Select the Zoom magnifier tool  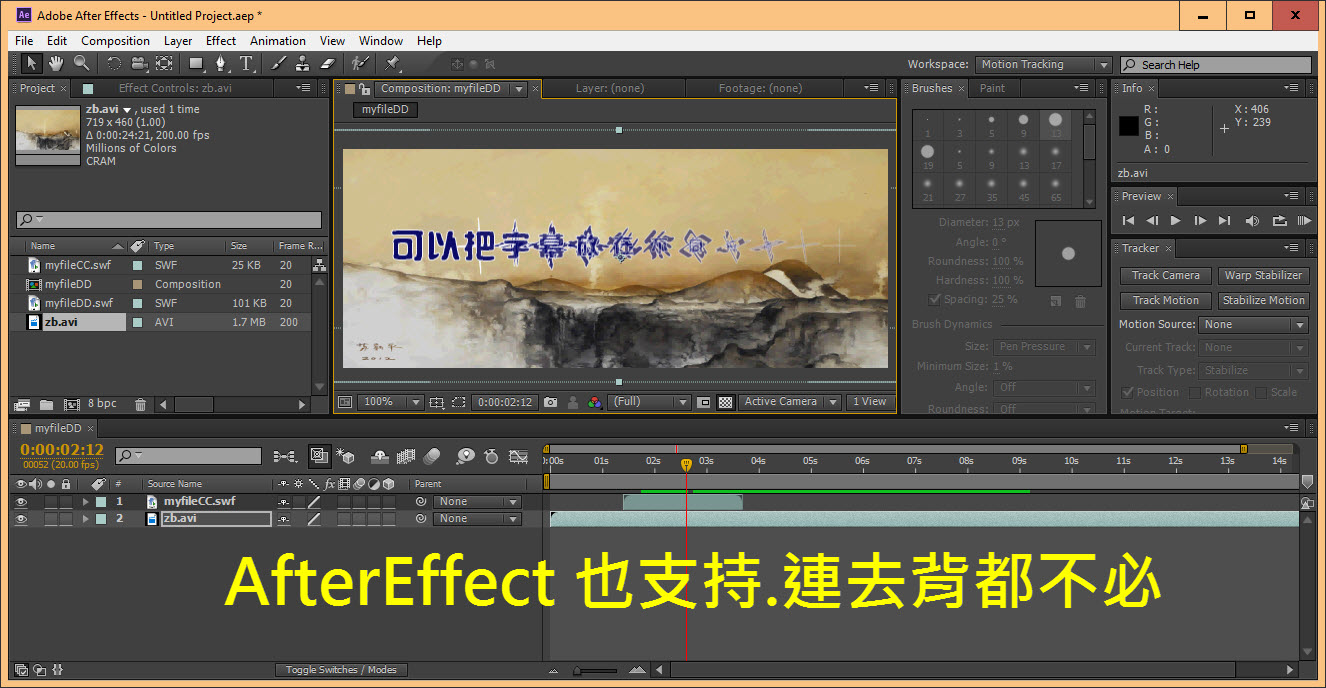[x=80, y=63]
